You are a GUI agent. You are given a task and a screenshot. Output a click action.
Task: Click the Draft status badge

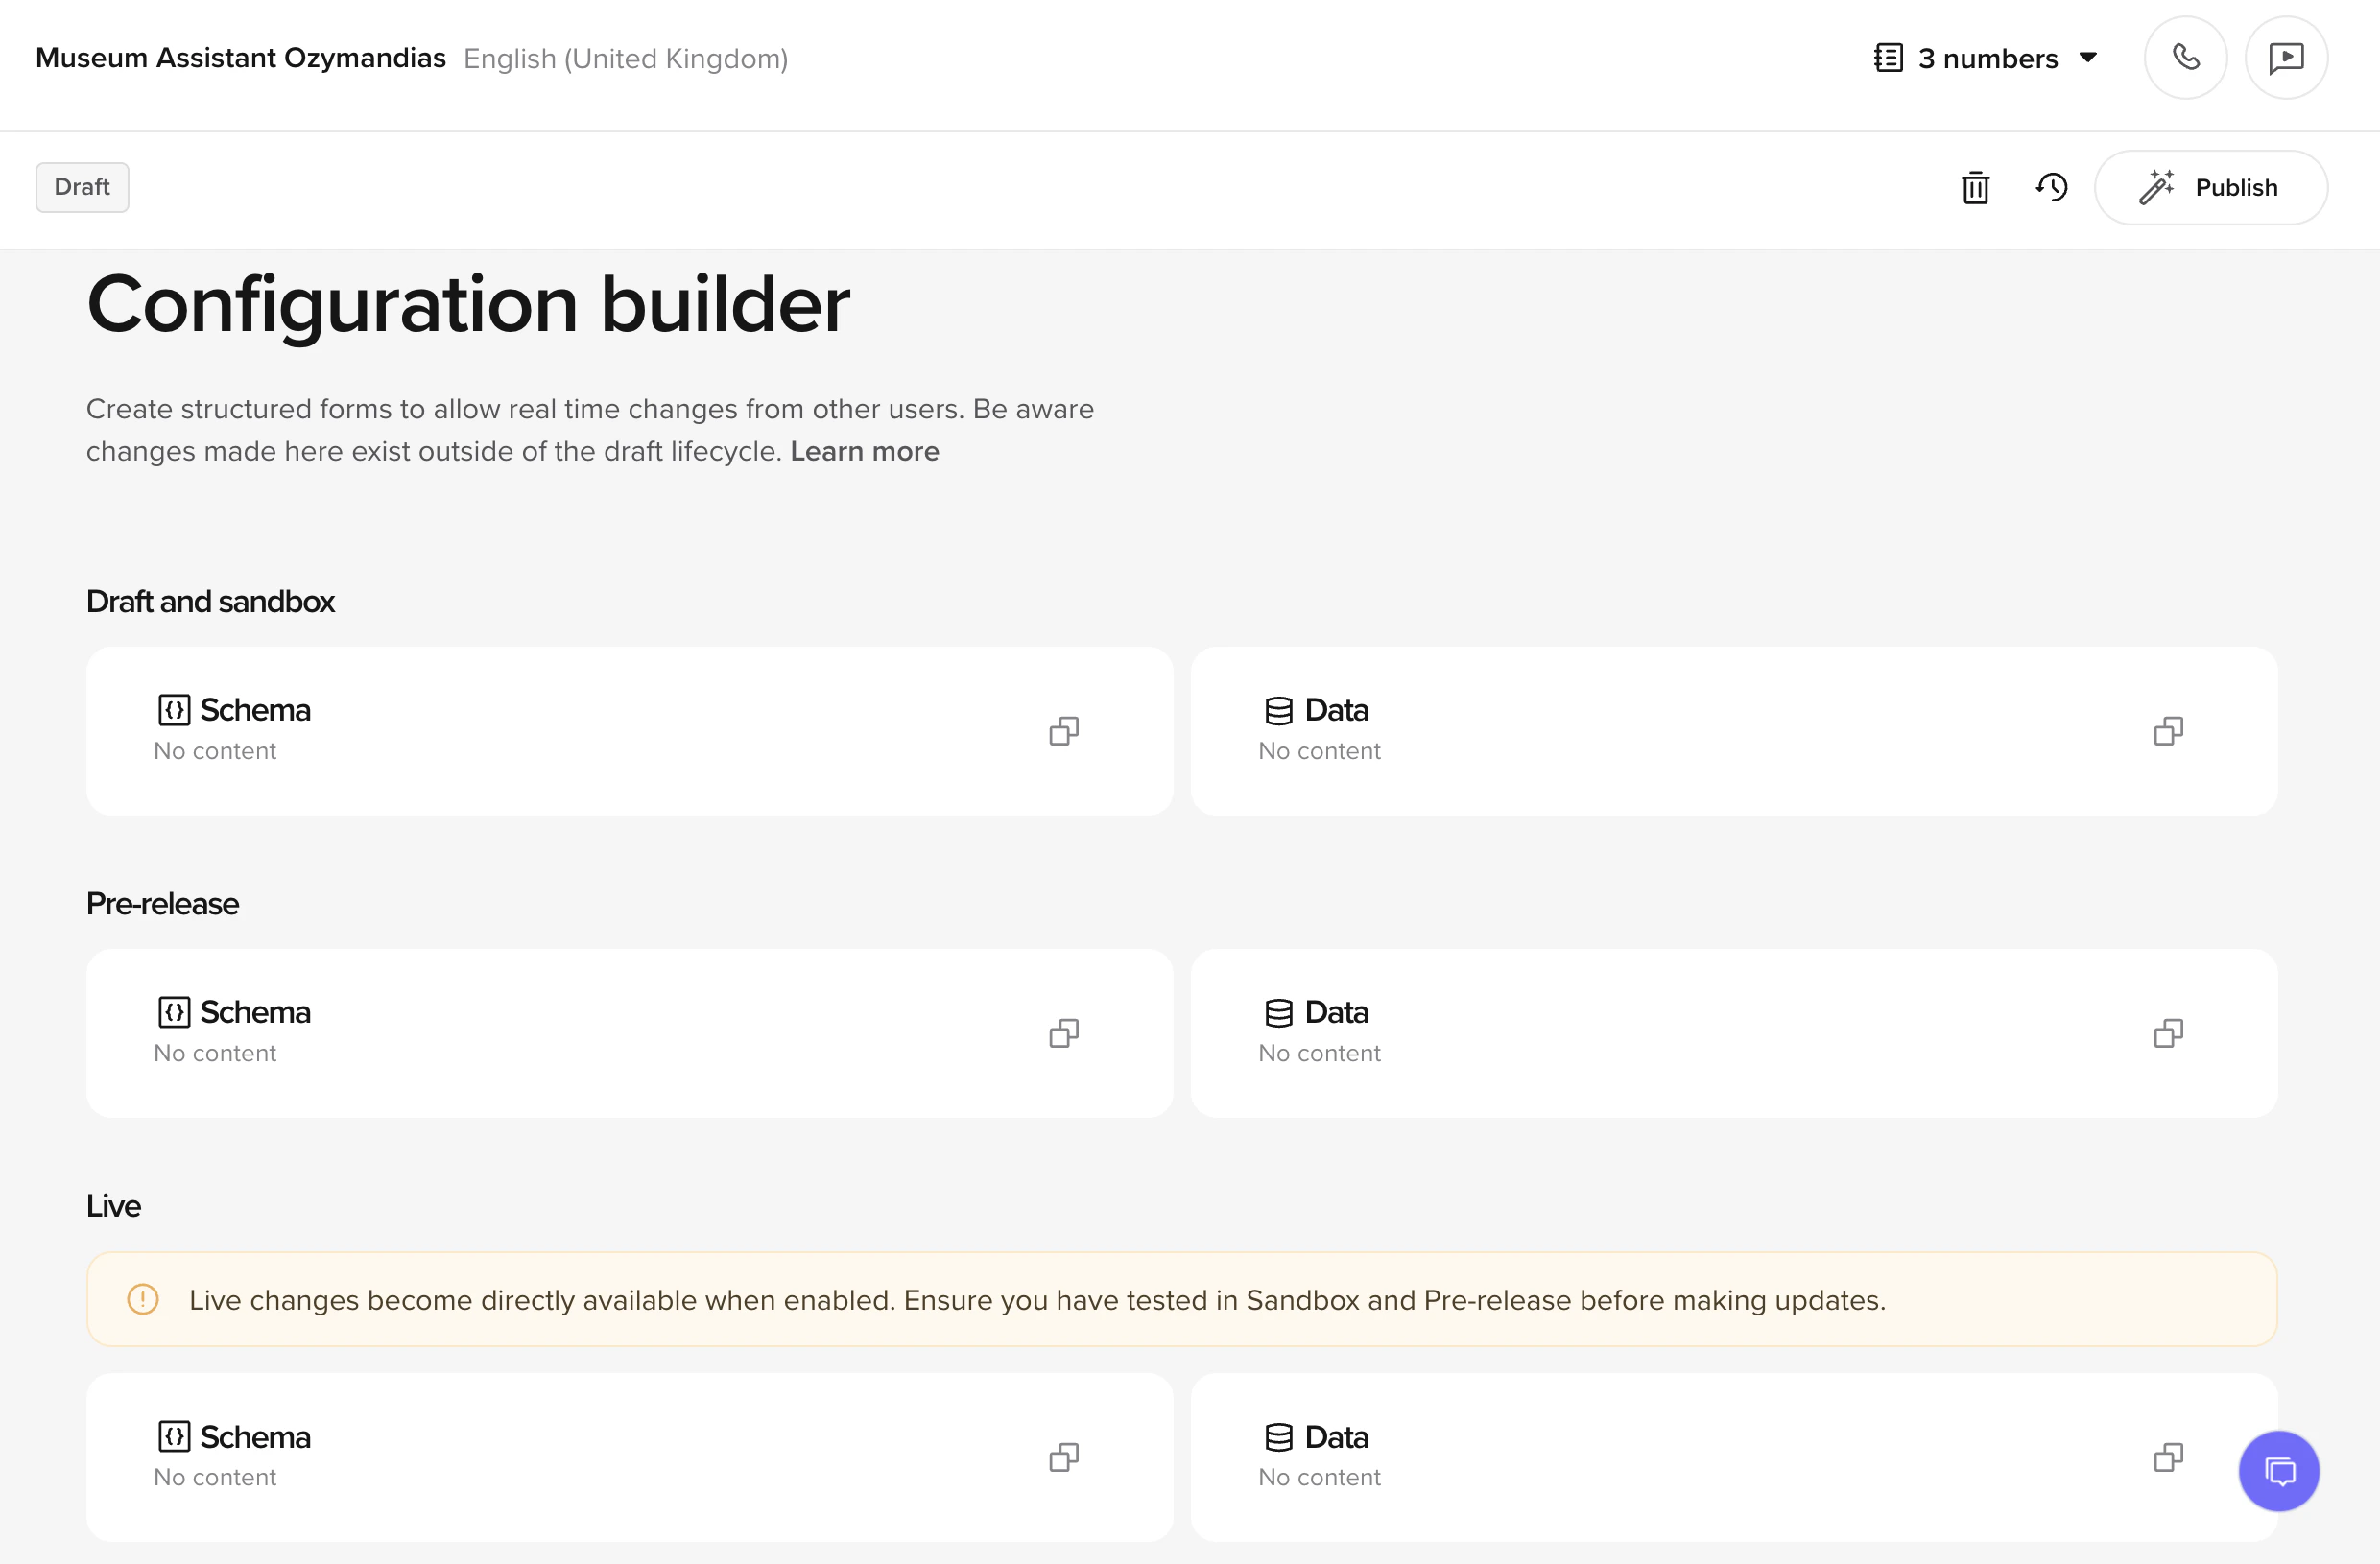pos(82,187)
